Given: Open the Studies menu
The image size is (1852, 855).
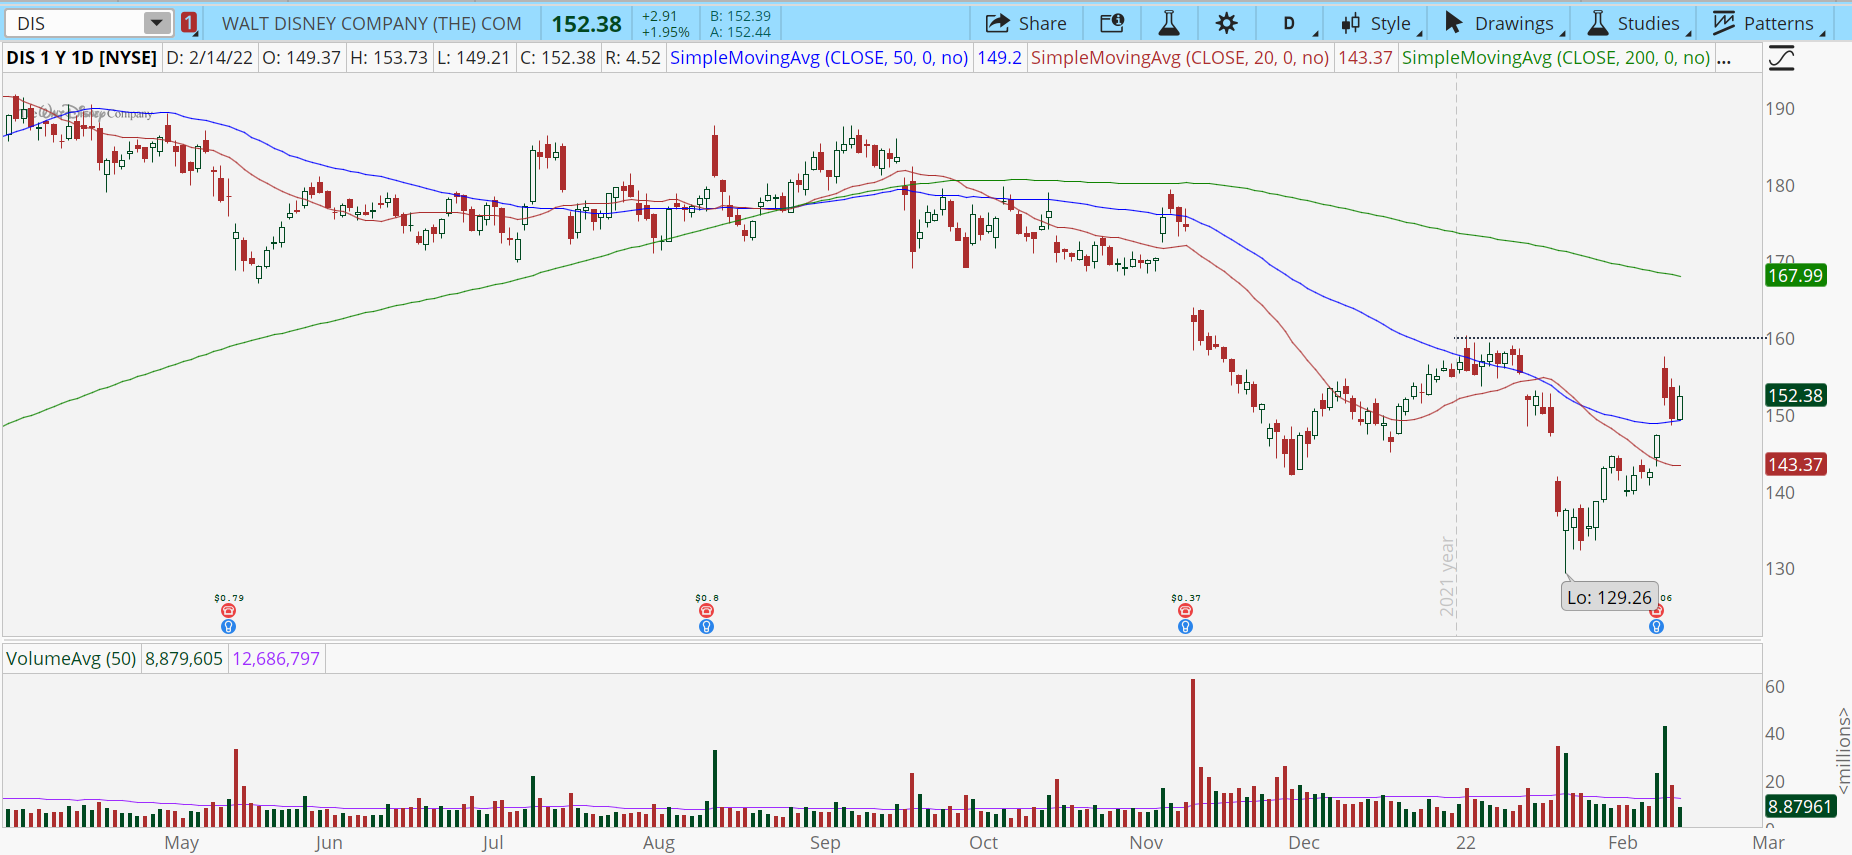Looking at the screenshot, I should tap(1637, 23).
